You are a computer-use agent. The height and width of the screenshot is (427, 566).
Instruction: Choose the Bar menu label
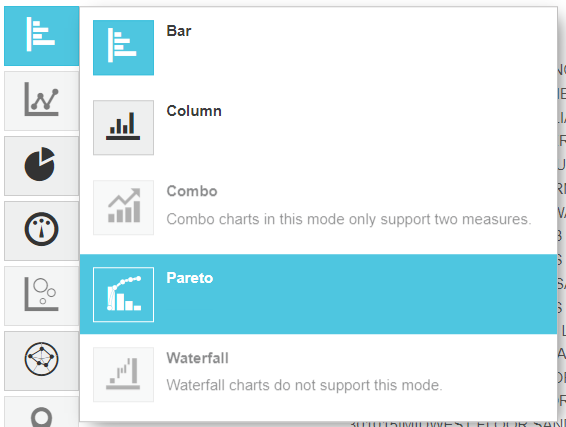(x=179, y=31)
